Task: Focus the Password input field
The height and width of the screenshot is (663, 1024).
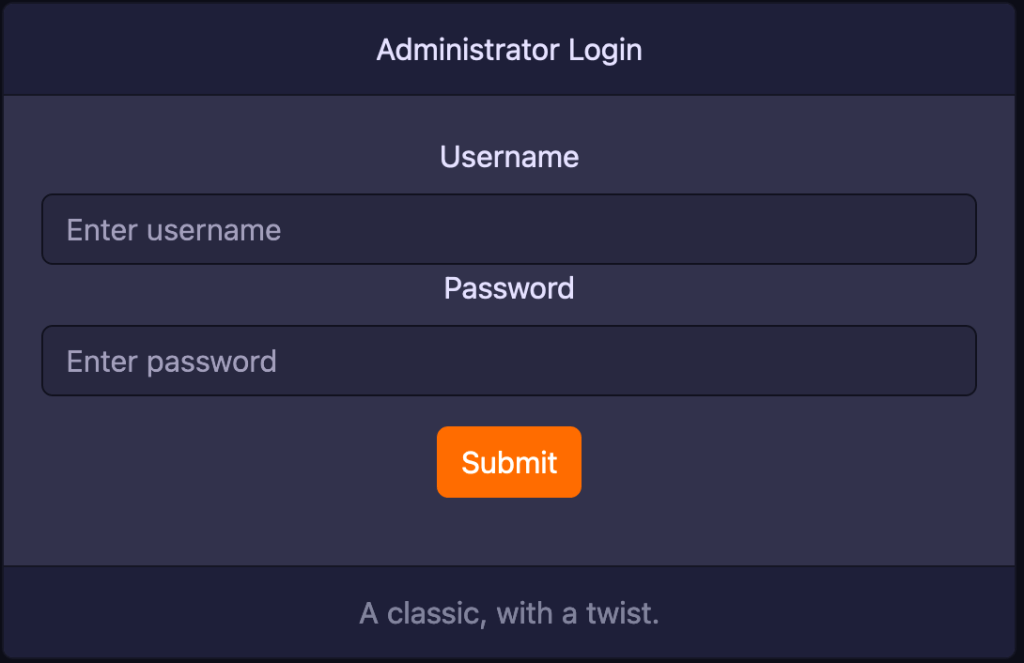Action: [508, 360]
